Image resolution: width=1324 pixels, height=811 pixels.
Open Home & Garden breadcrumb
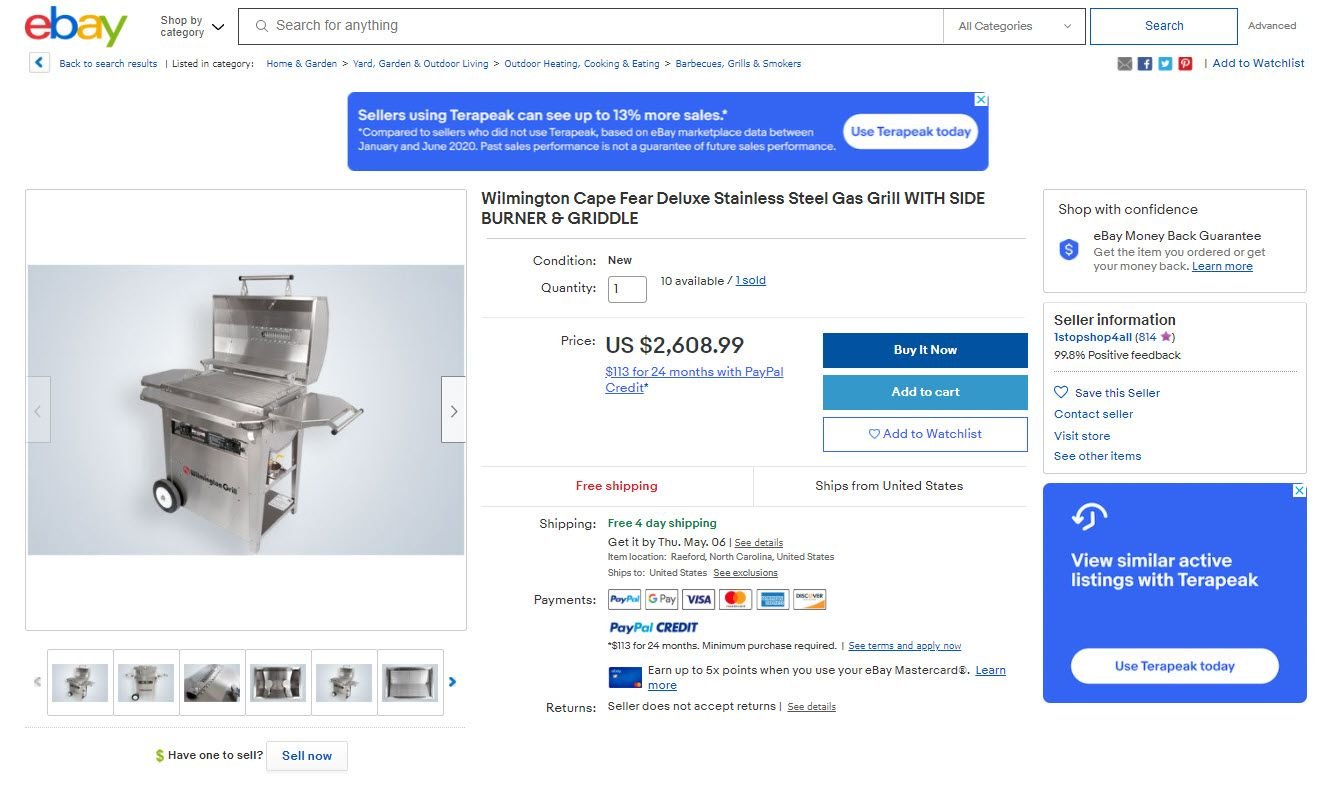click(301, 64)
